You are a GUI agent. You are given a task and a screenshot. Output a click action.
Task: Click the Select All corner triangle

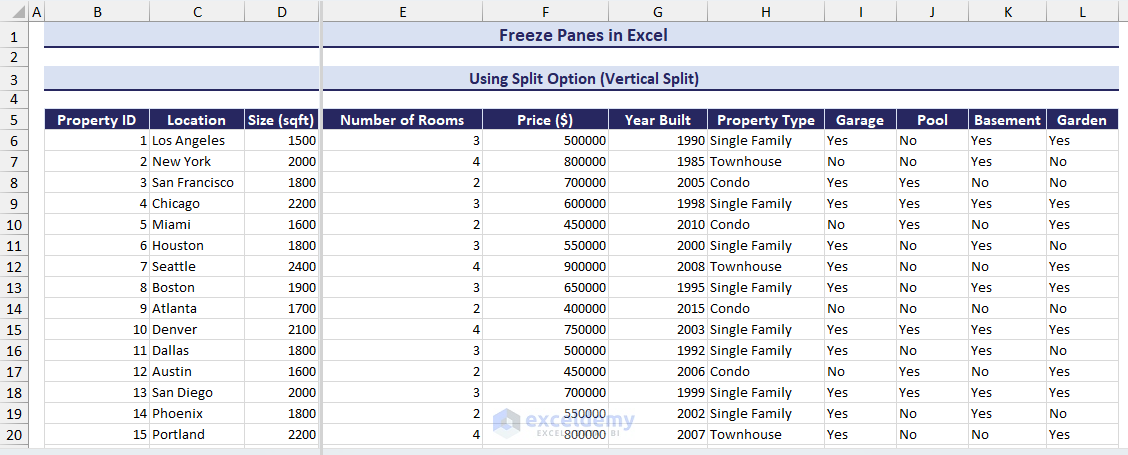(14, 12)
